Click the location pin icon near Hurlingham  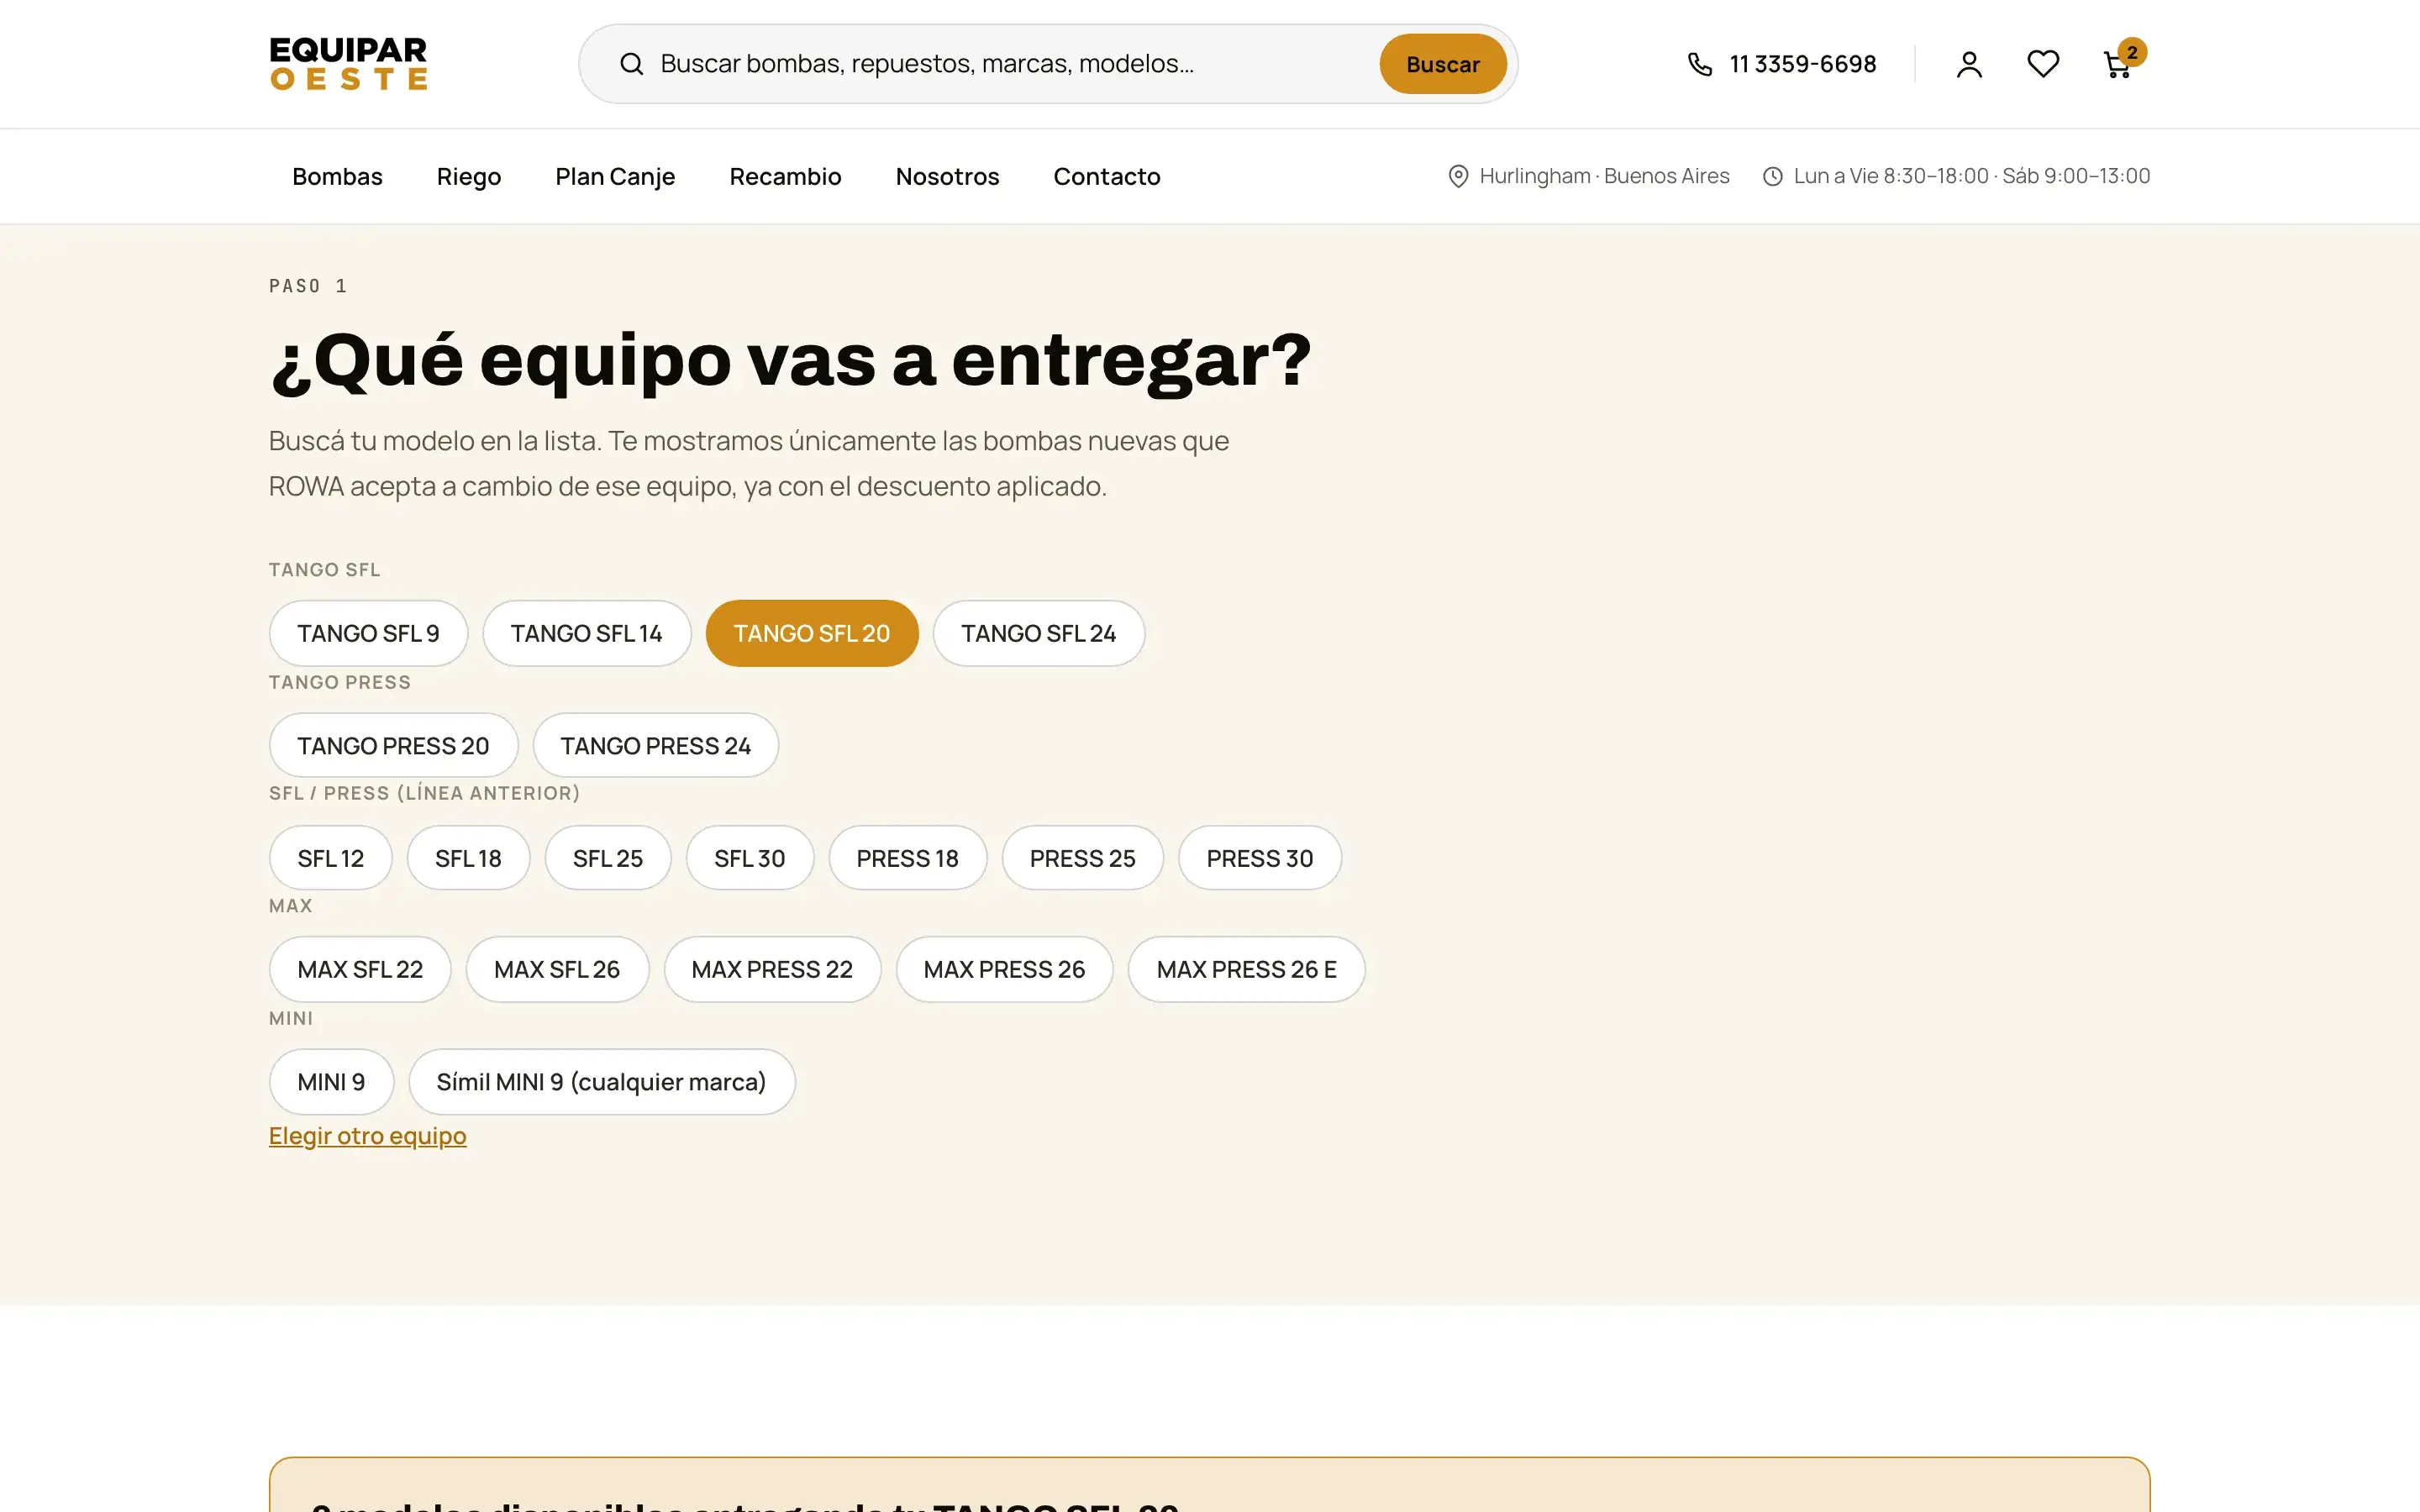point(1458,176)
